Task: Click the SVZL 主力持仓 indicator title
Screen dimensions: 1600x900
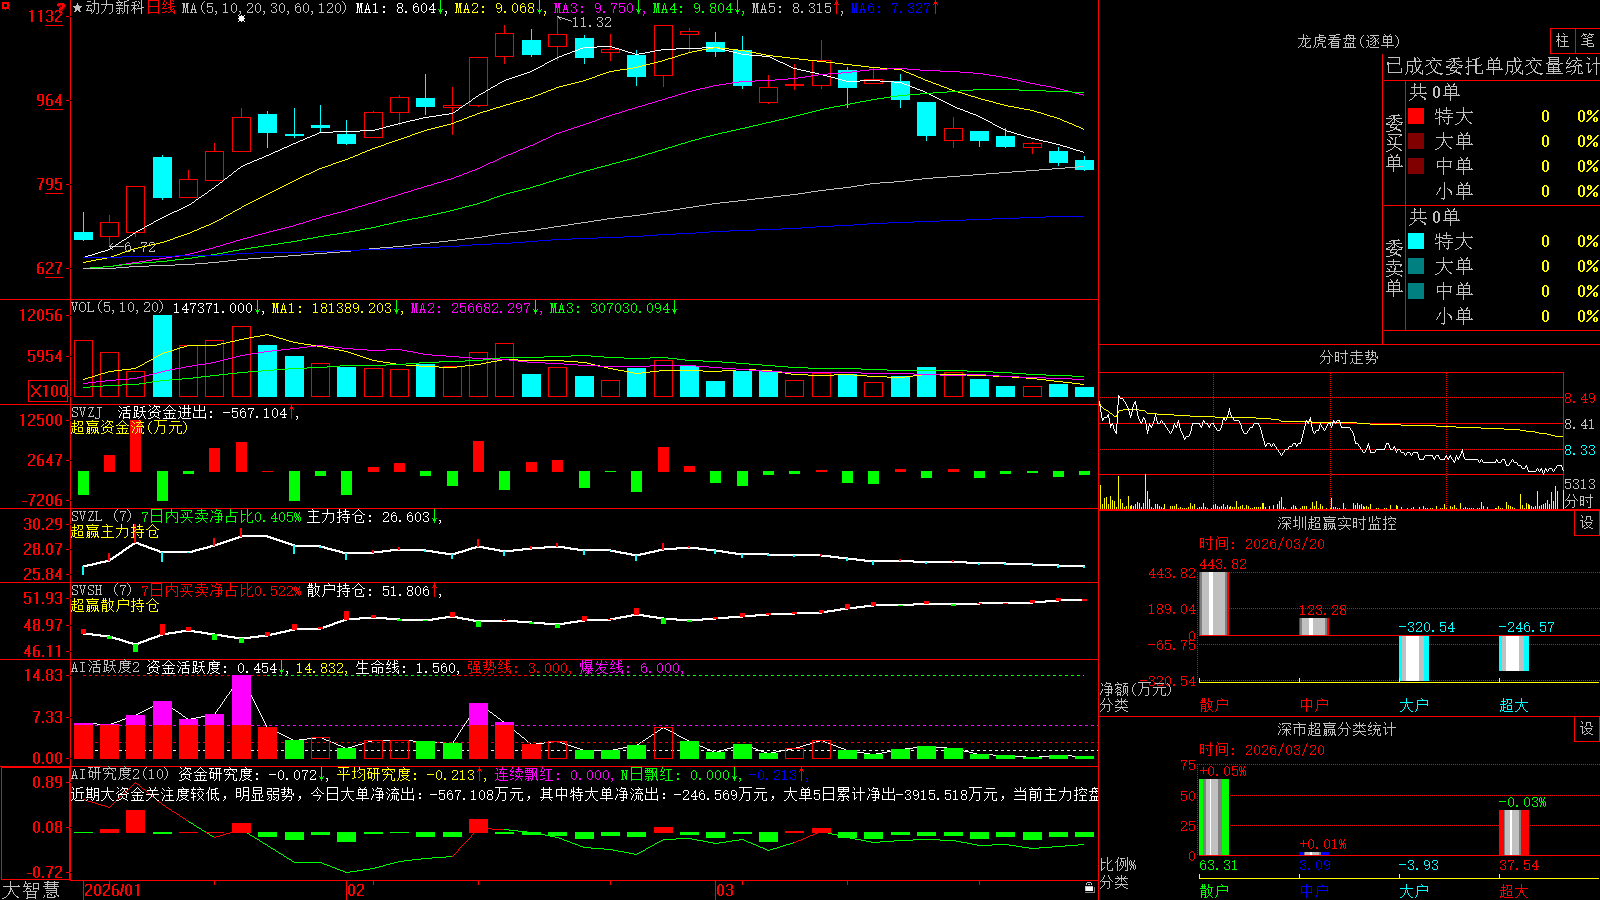Action: 101,517
